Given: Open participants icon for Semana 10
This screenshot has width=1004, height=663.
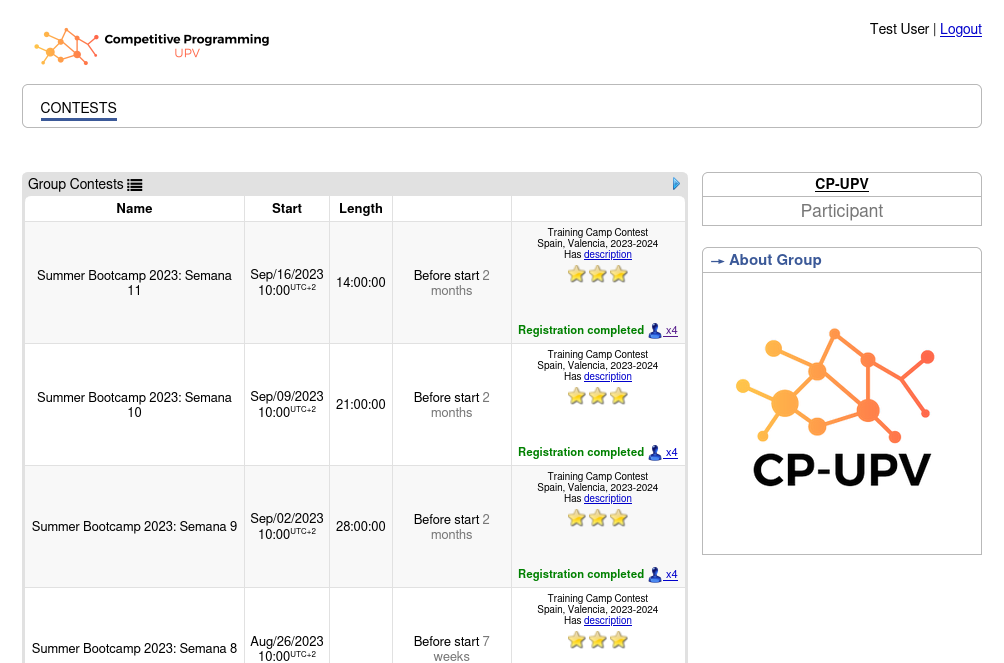Looking at the screenshot, I should tap(654, 452).
